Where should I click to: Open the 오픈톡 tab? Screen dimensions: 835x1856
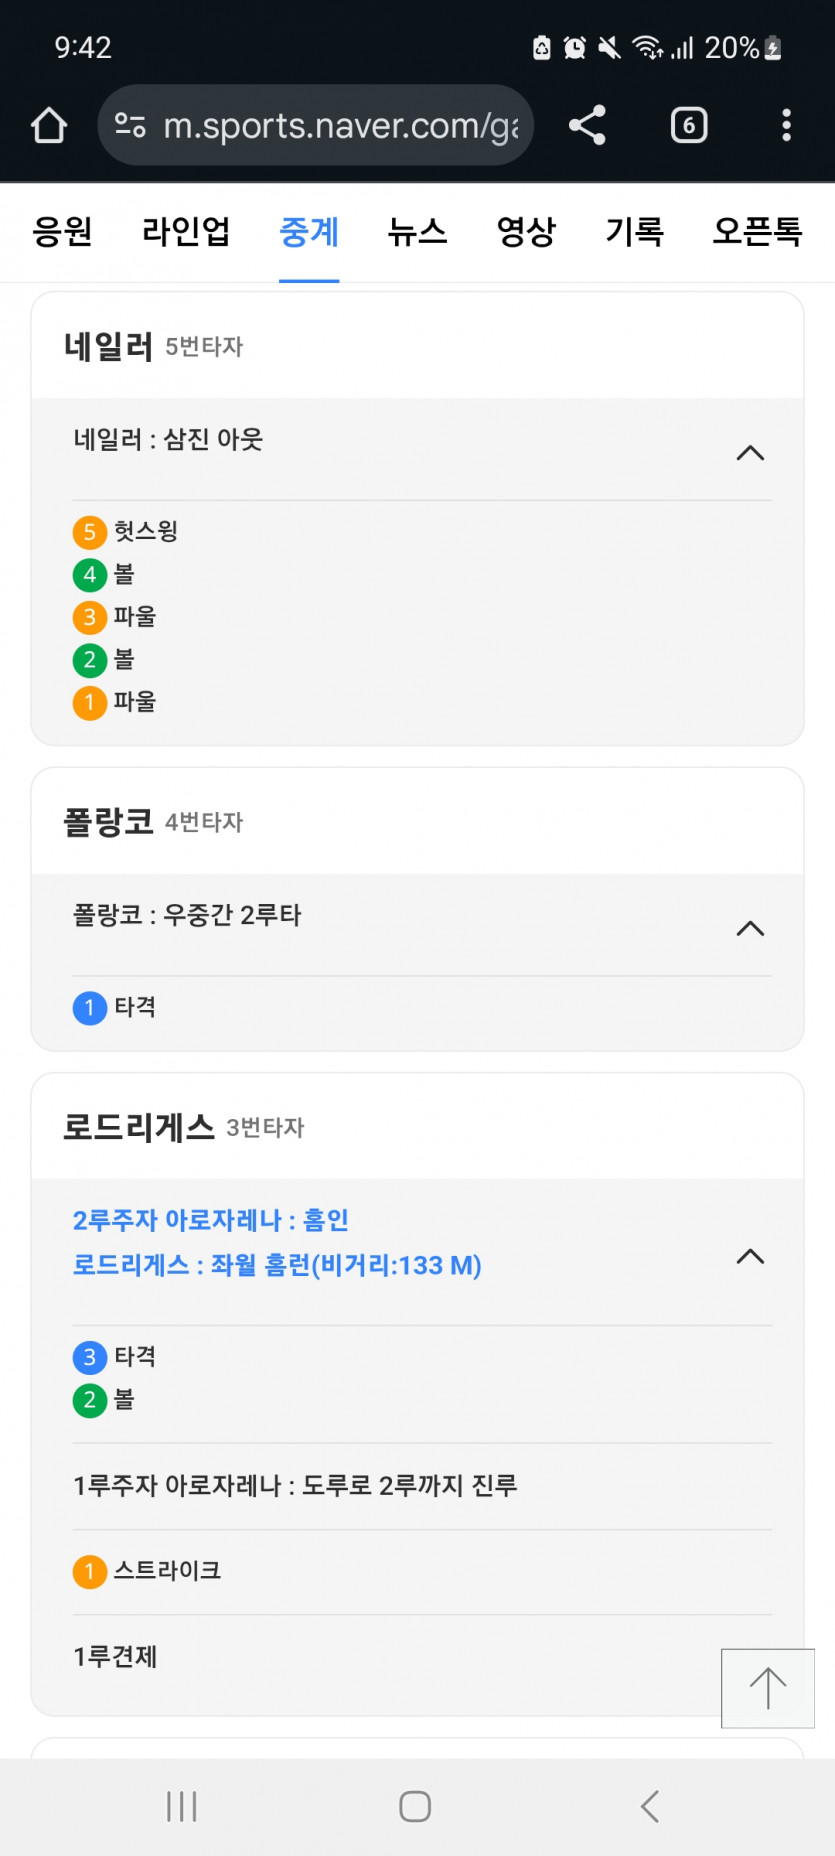pyautogui.click(x=757, y=232)
